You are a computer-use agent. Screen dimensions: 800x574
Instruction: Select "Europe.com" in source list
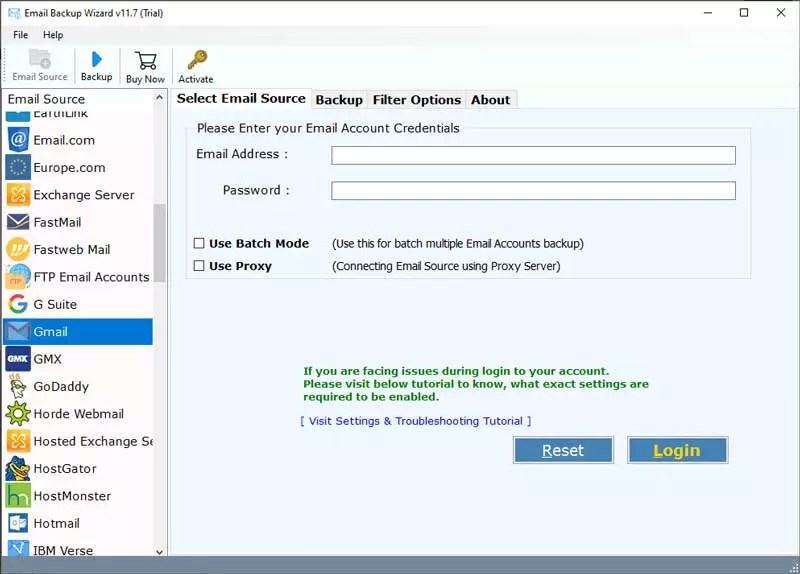[69, 167]
